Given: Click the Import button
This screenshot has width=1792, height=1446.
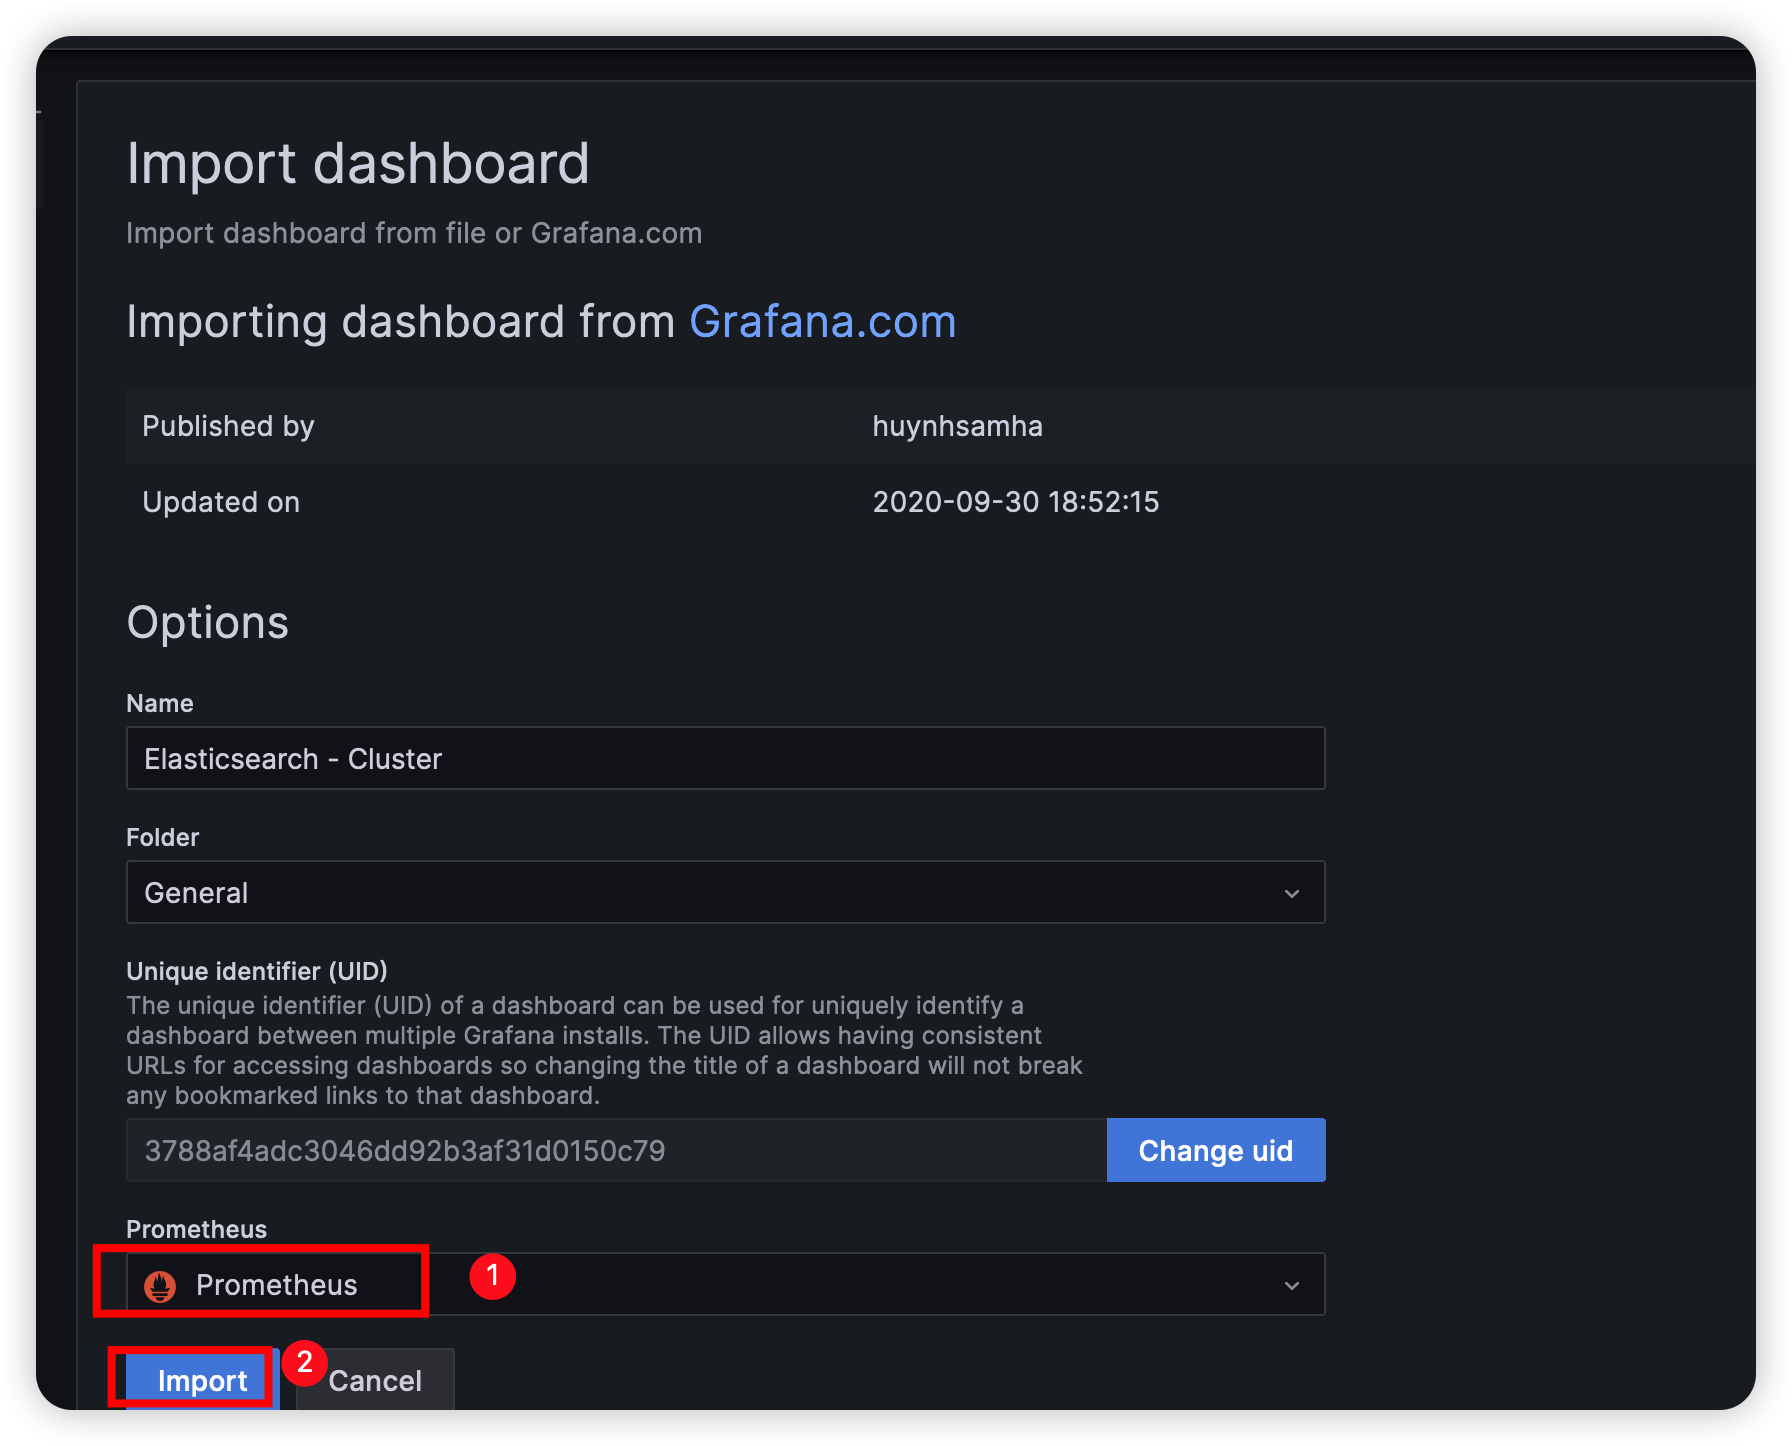Looking at the screenshot, I should click(x=202, y=1380).
